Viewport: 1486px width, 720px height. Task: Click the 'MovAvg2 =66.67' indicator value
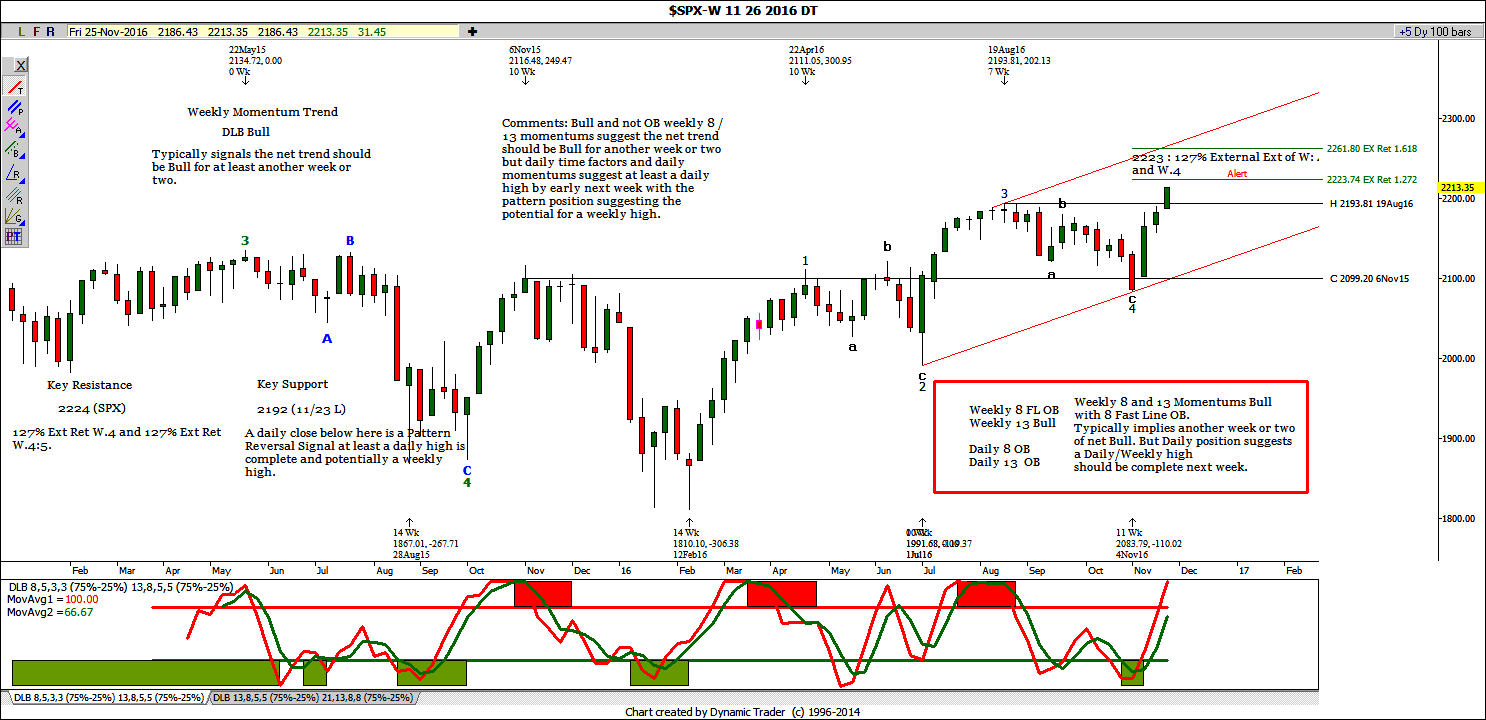[50, 612]
